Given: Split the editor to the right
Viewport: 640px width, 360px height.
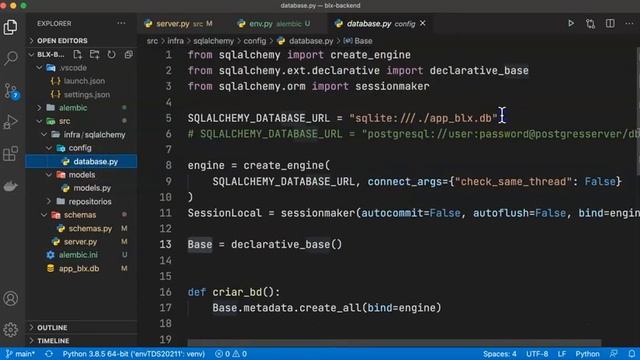Looking at the screenshot, I should 610,24.
